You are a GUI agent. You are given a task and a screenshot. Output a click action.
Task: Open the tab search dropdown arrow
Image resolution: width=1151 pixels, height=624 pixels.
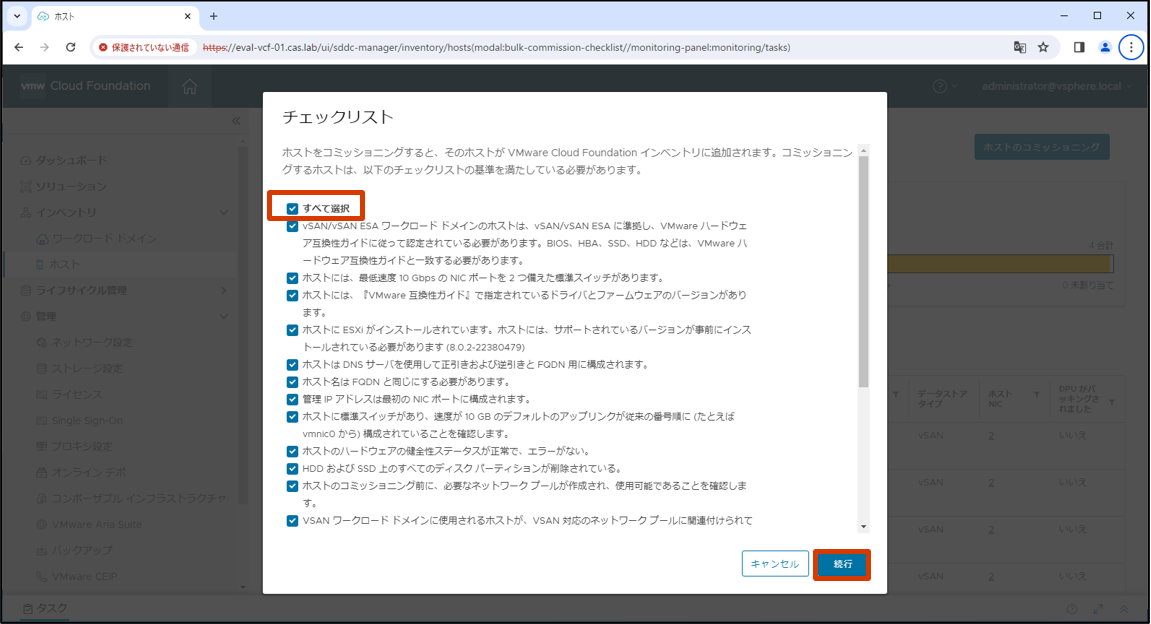tap(17, 16)
